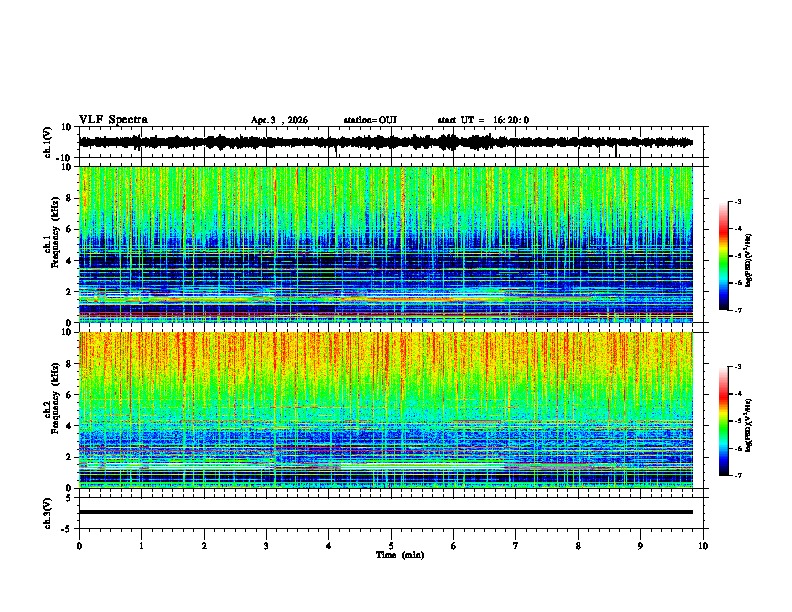The height and width of the screenshot is (612, 792).
Task: Click the ch.2 'Frequency (kHz)' axis label
Action: (55, 398)
